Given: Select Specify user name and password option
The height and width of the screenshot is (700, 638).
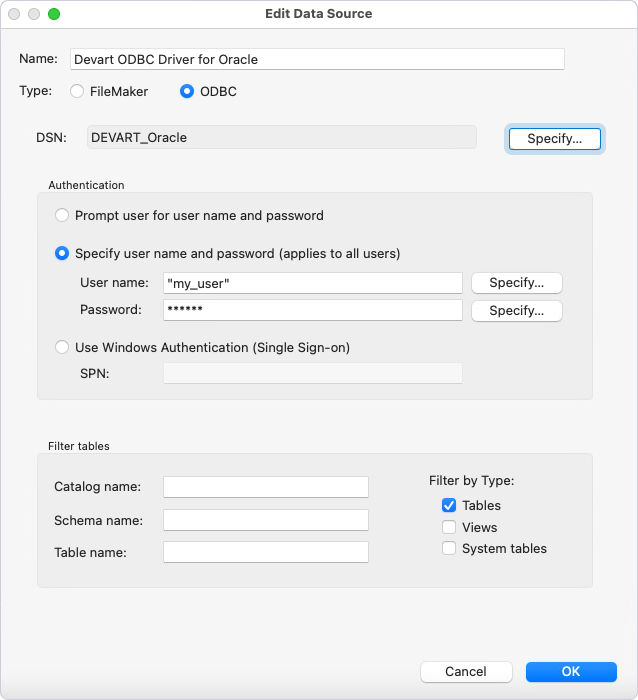Looking at the screenshot, I should click(x=62, y=253).
